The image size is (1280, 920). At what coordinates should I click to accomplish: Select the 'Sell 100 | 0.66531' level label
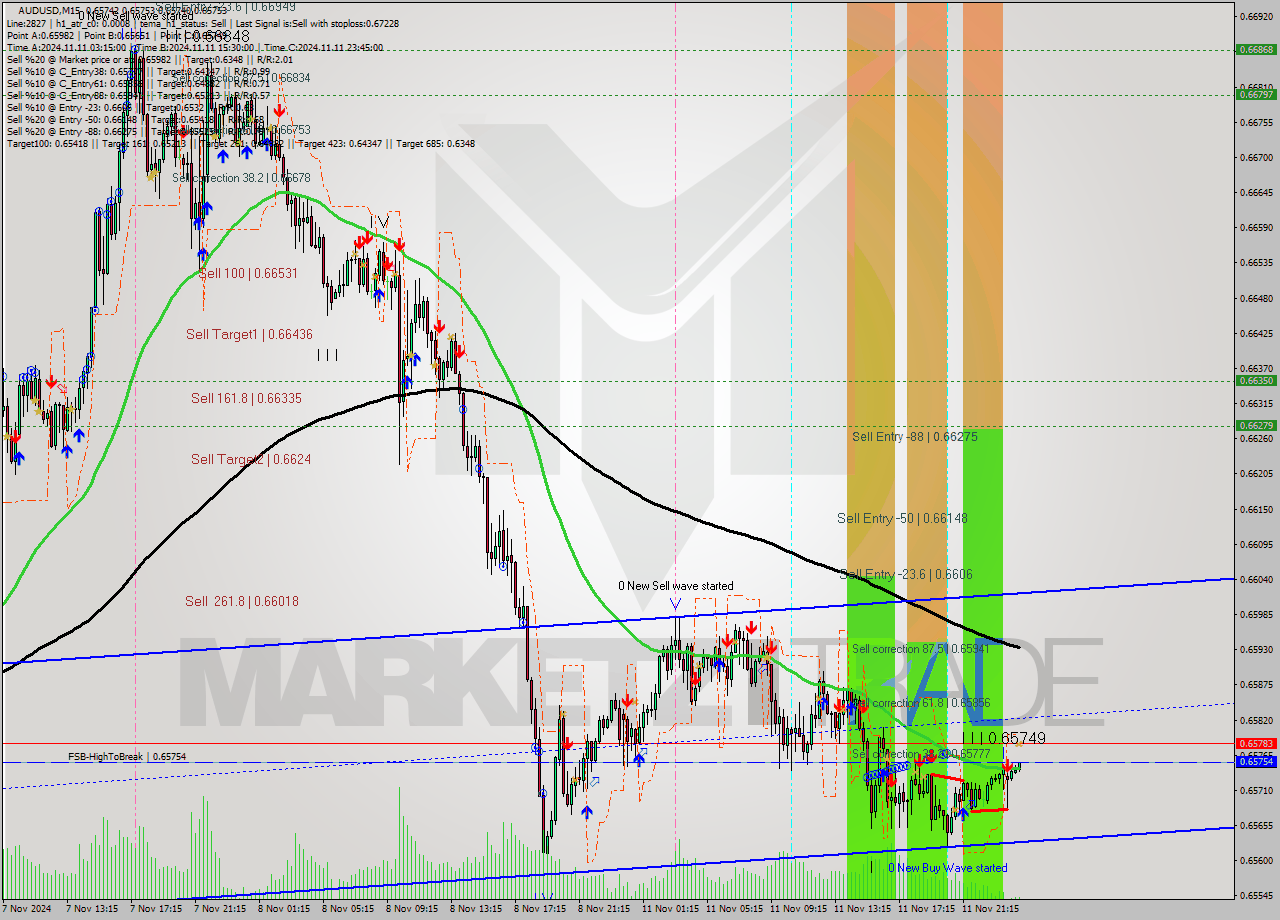pyautogui.click(x=248, y=273)
